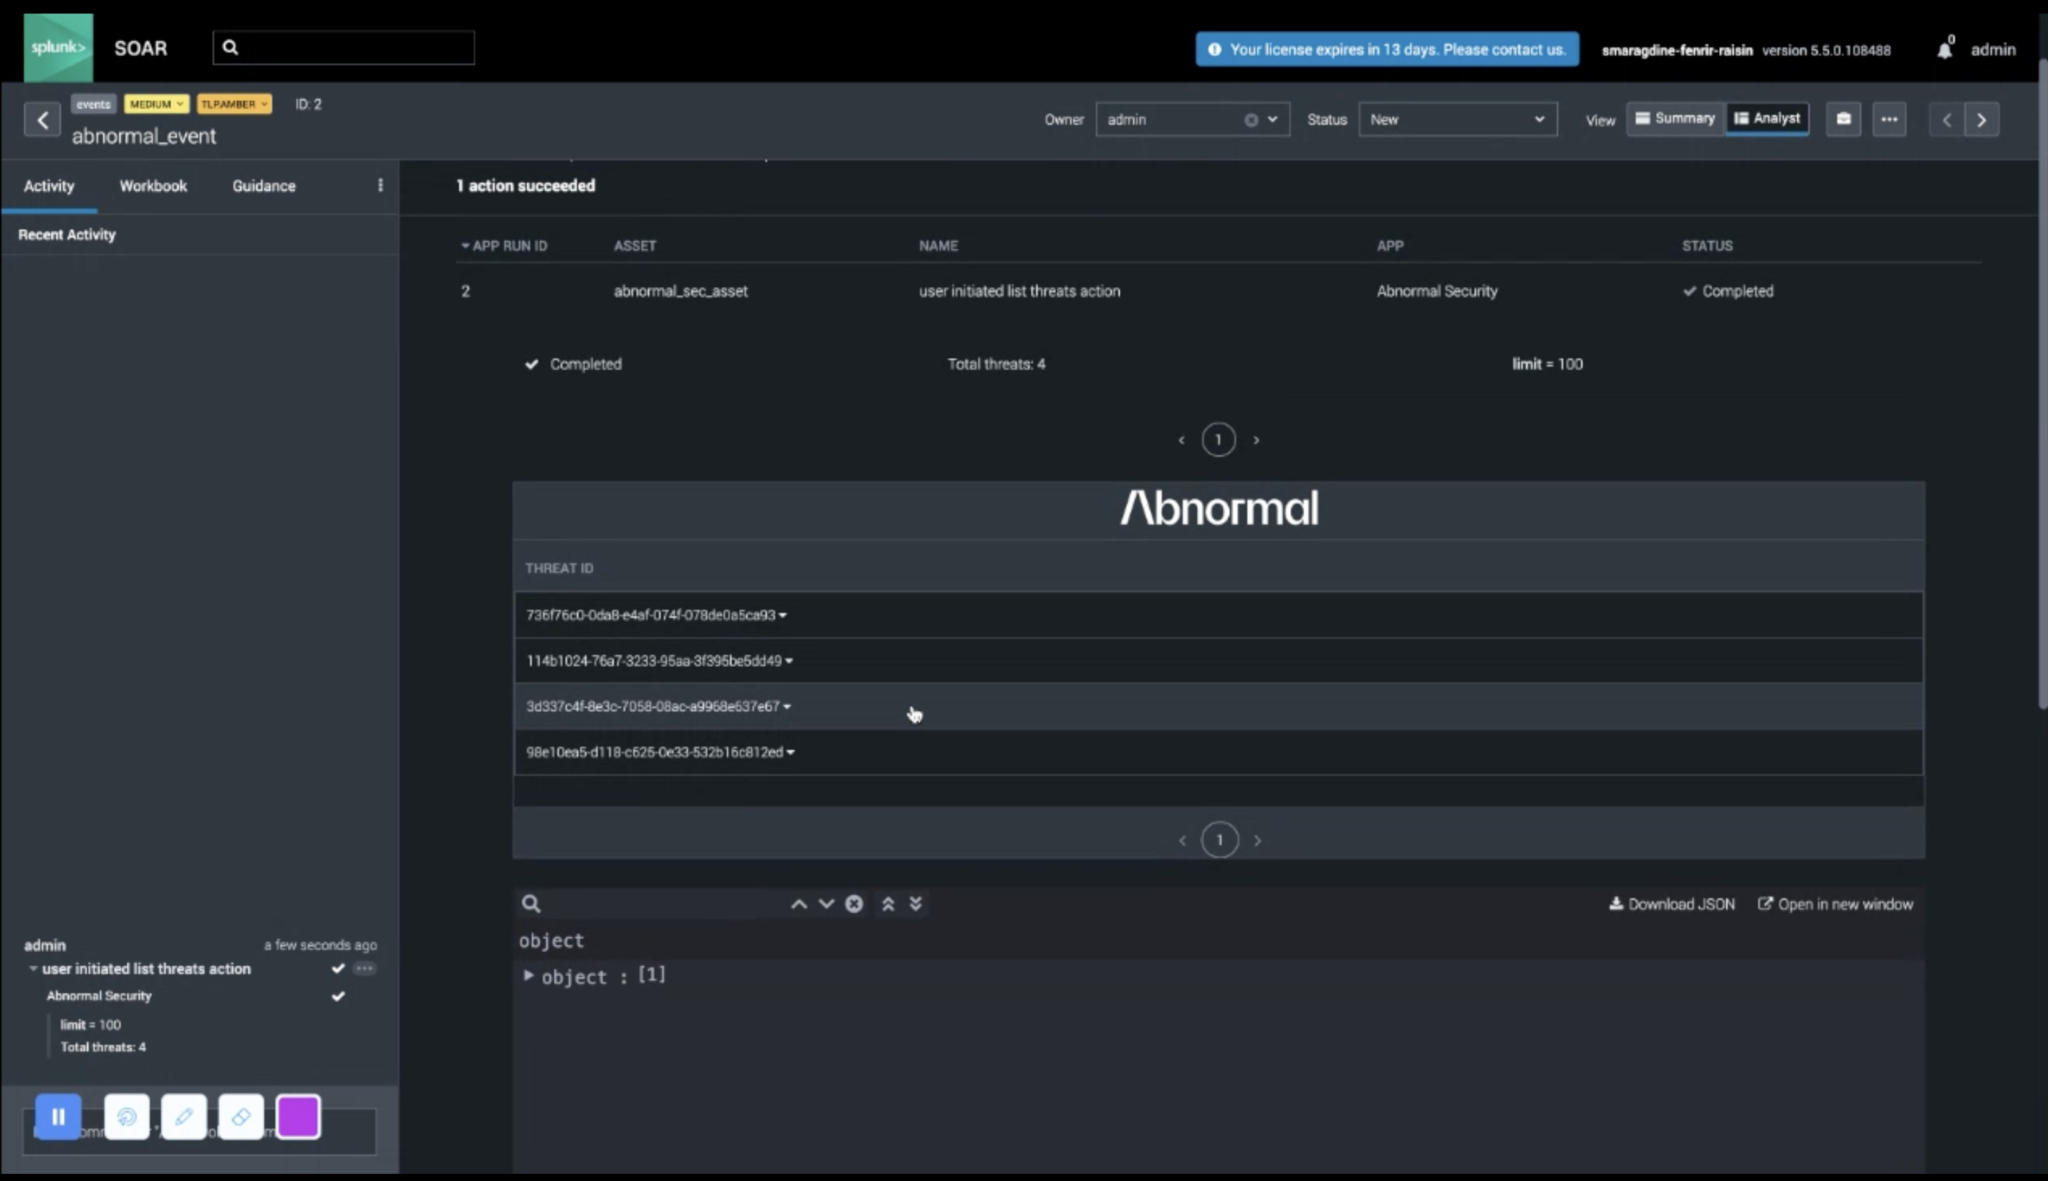Screen dimensions: 2048x1181
Task: Click next page arrow below threat list
Action: click(x=1257, y=840)
